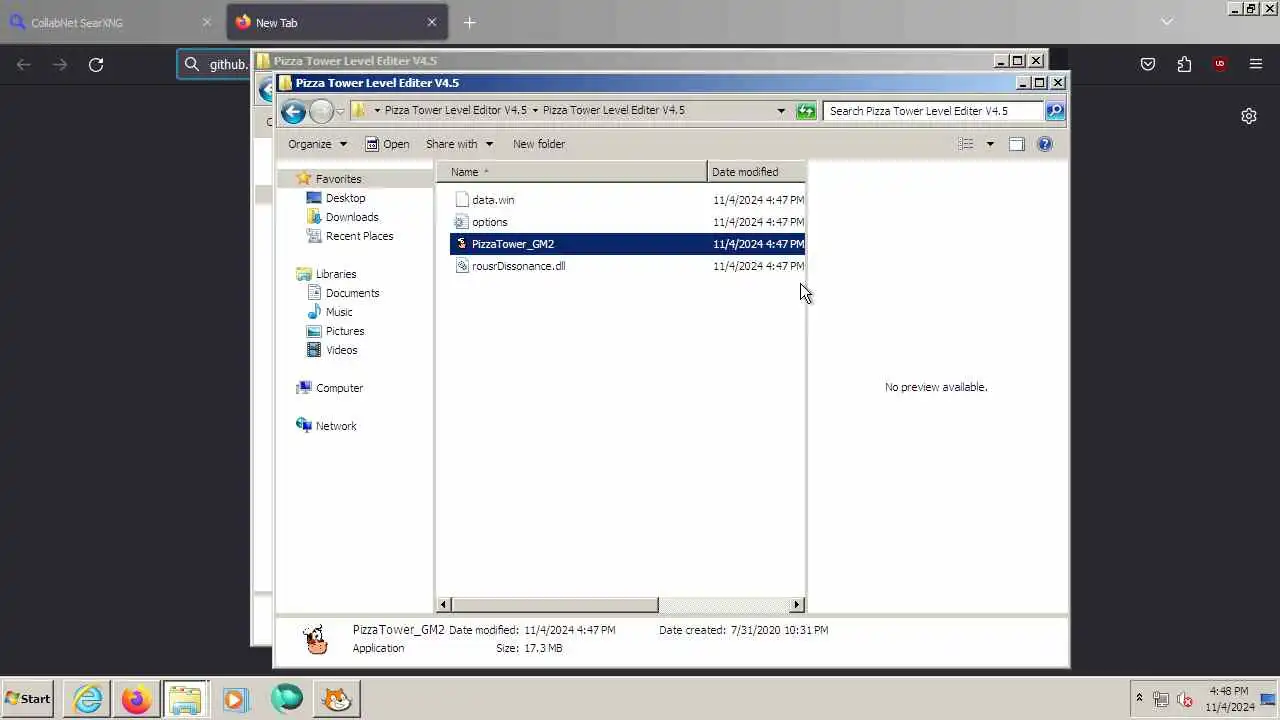The image size is (1280, 720).
Task: Open Documents library in navigation pane
Action: 352,293
